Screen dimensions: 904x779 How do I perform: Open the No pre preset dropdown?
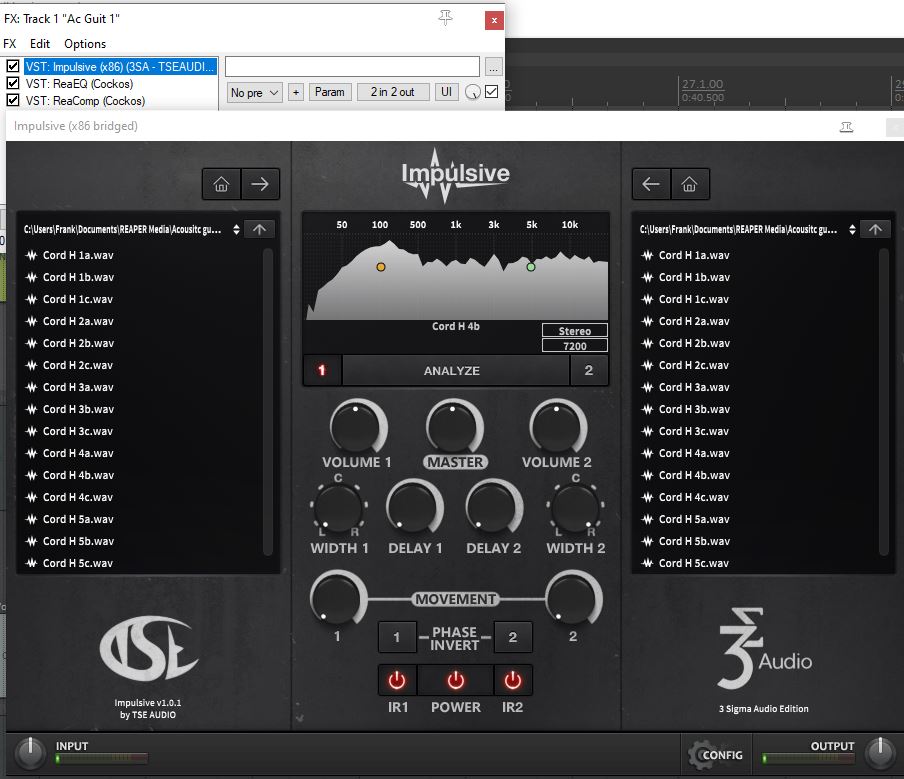[x=254, y=92]
